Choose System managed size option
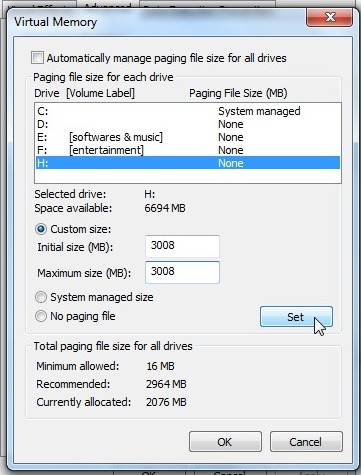Viewport: 361px width, 475px height. [x=41, y=297]
